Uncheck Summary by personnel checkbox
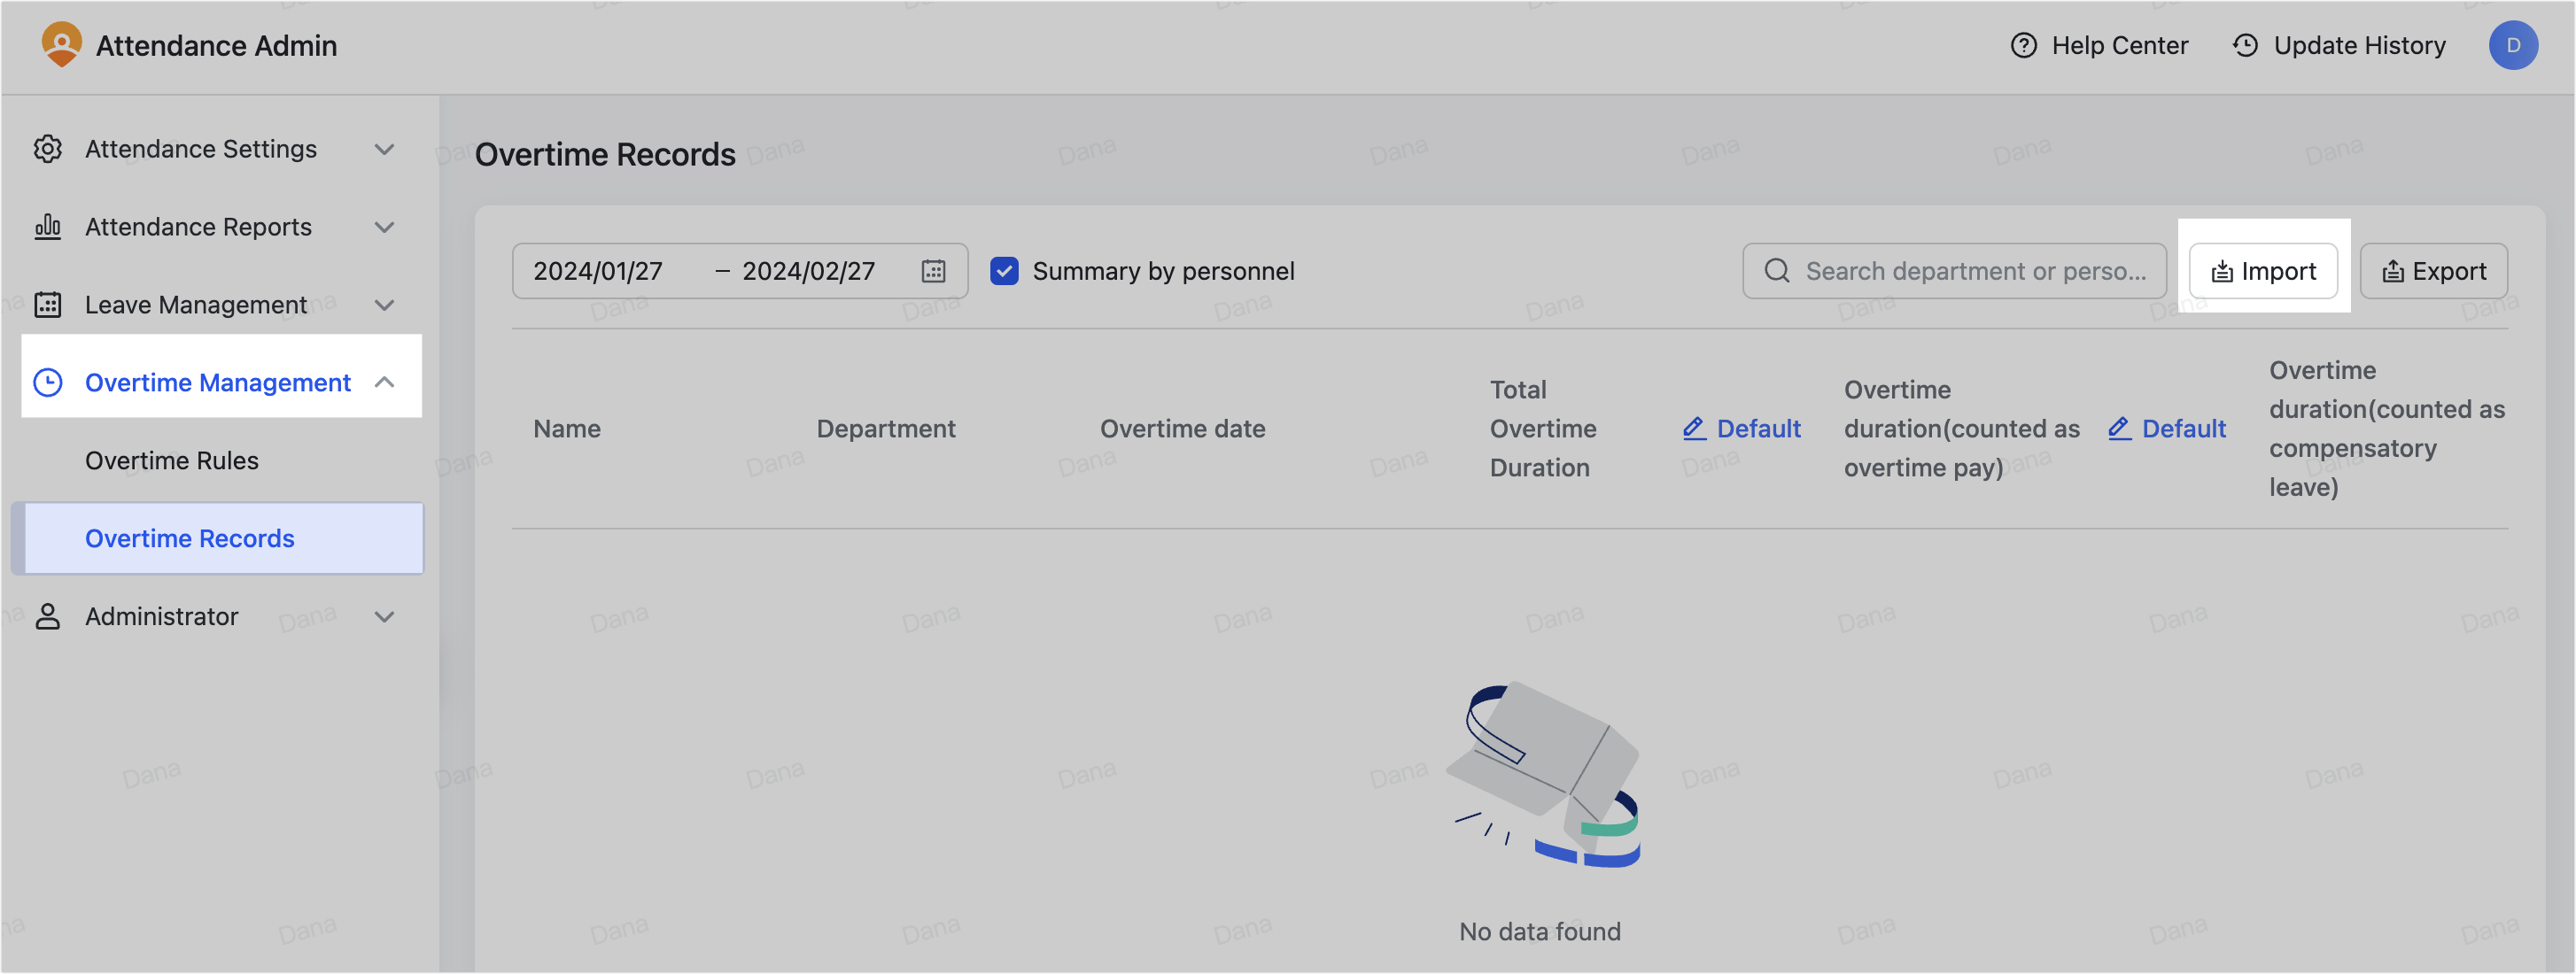 [x=1004, y=271]
